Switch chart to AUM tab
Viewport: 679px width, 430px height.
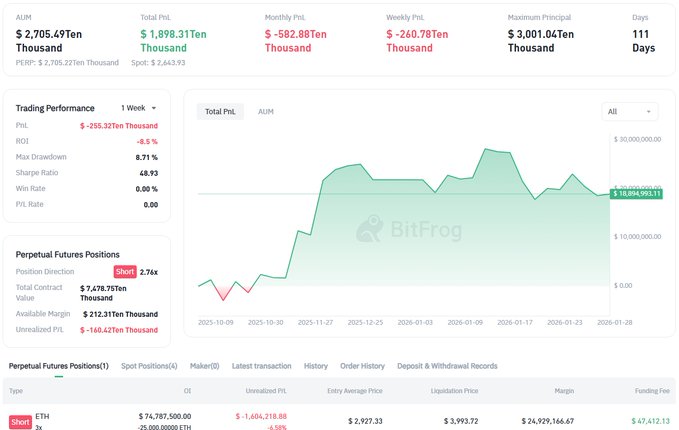coord(266,112)
